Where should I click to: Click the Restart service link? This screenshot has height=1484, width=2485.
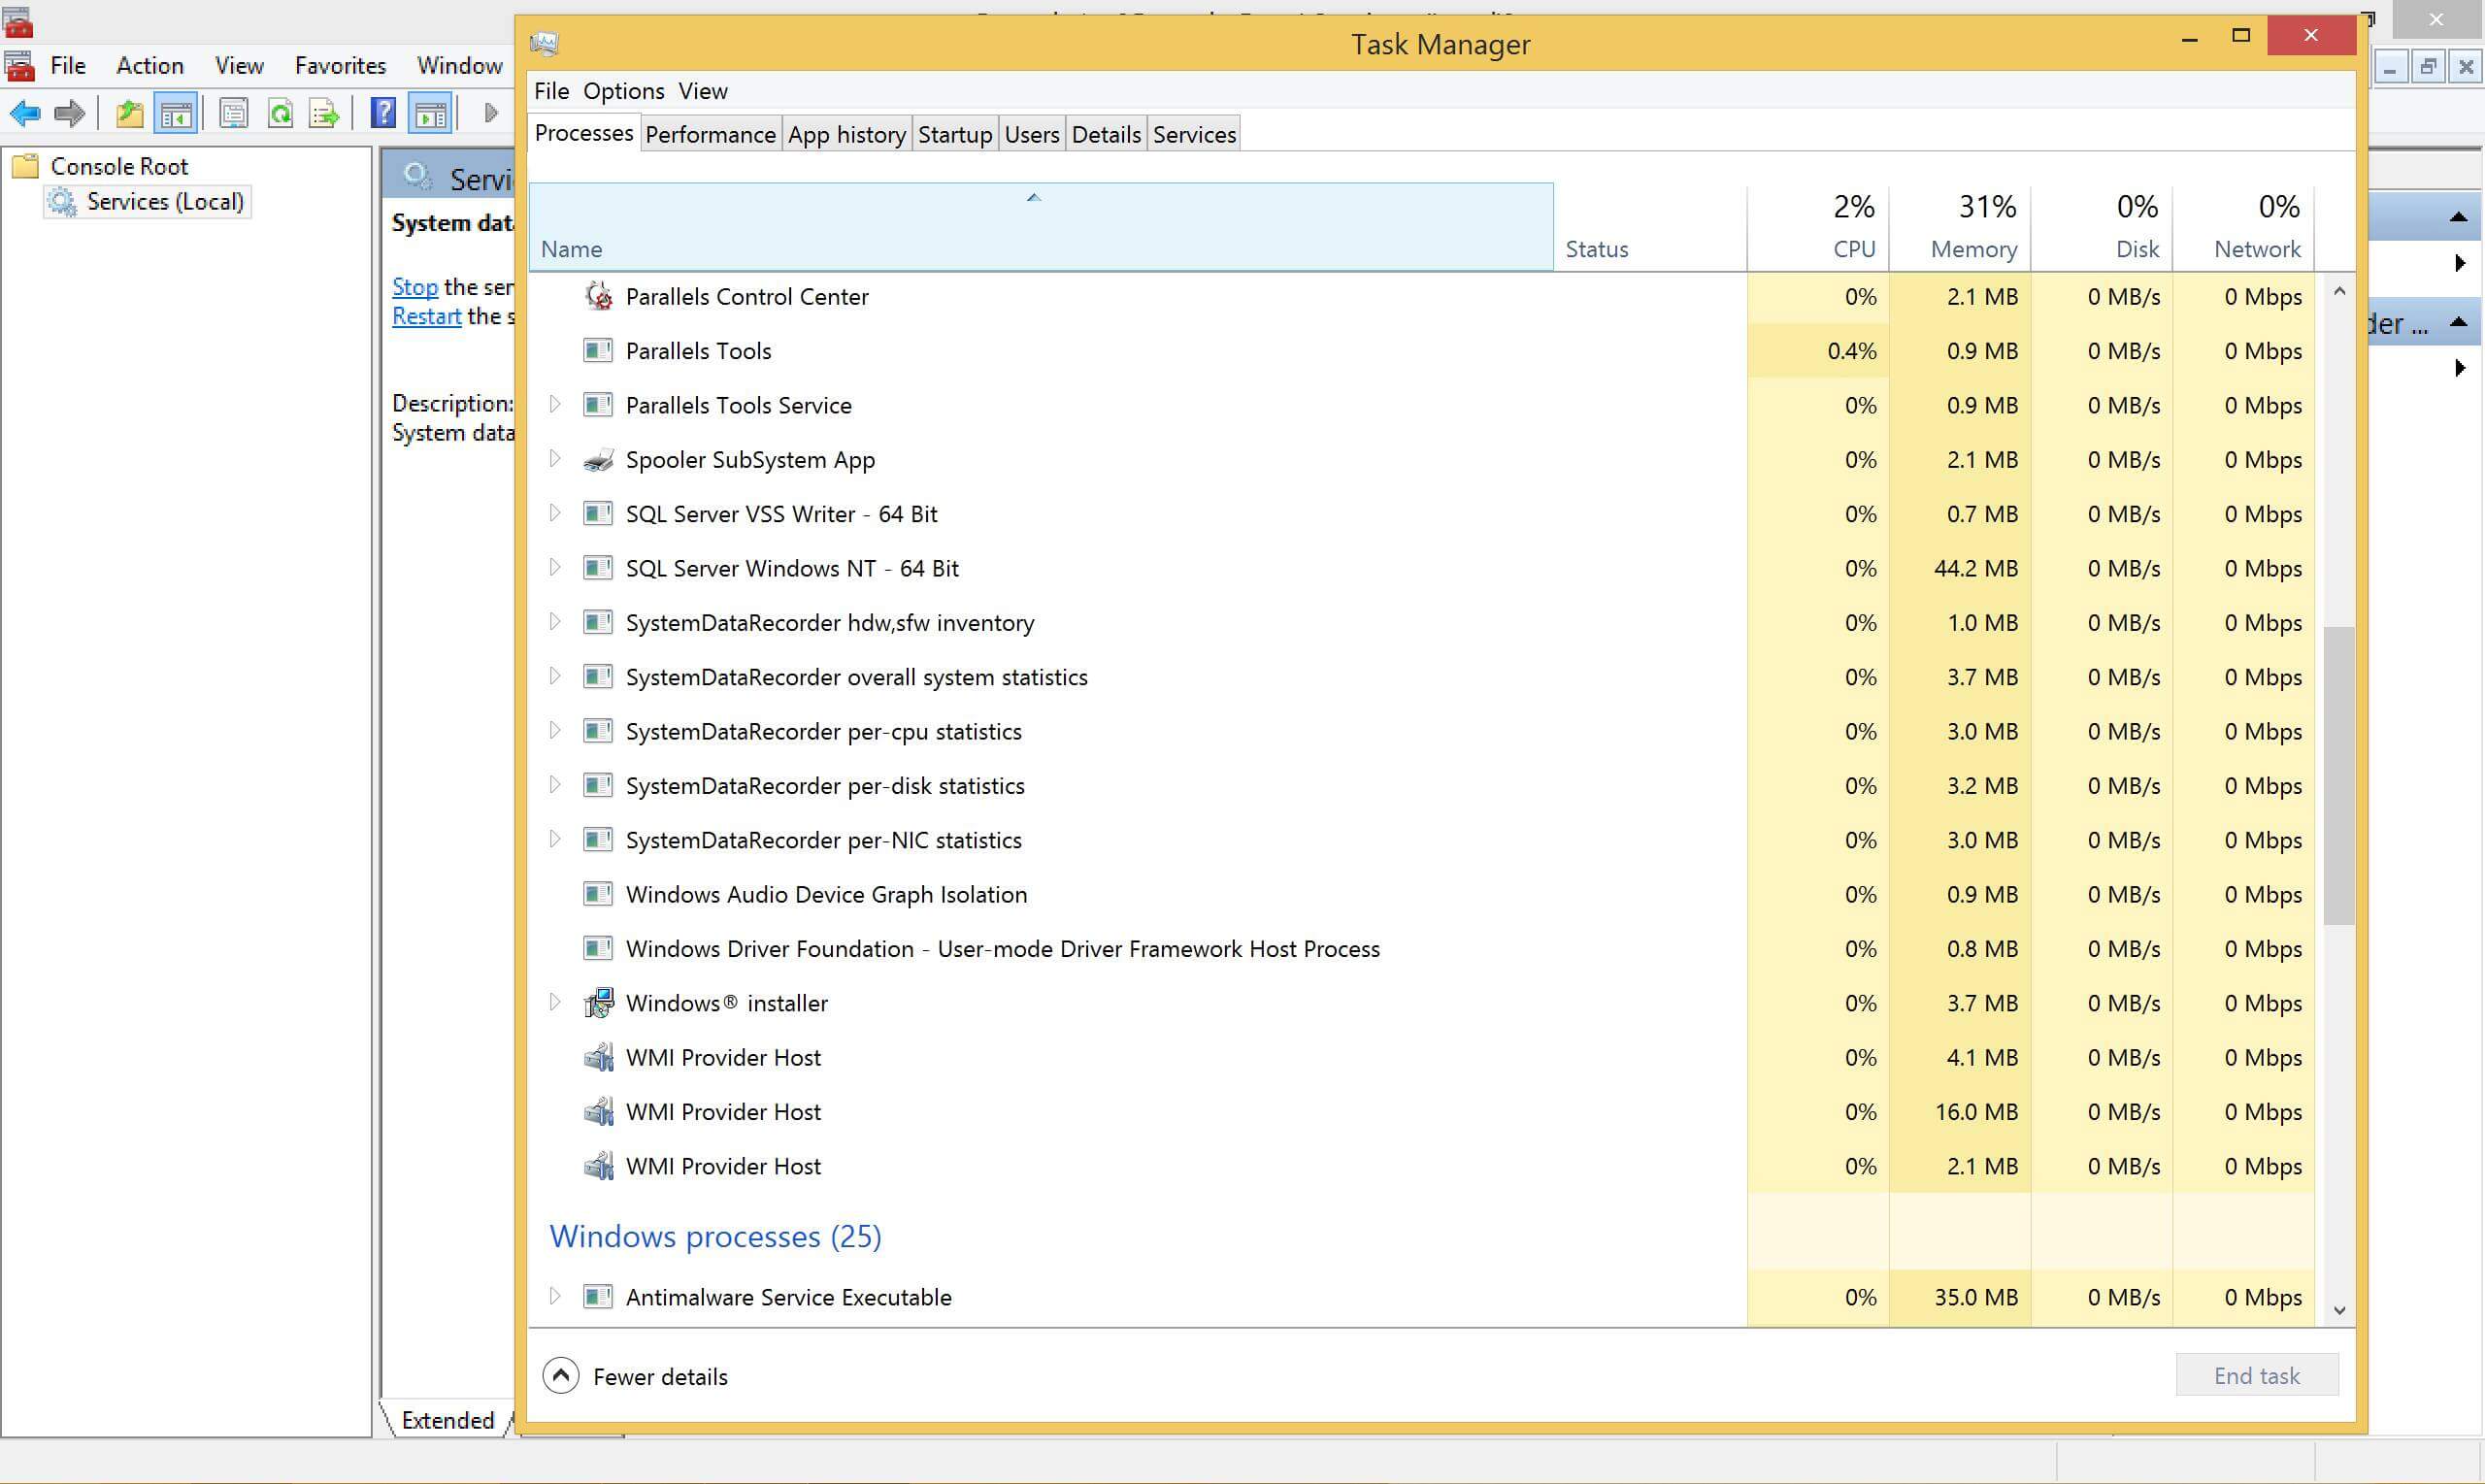pyautogui.click(x=427, y=316)
